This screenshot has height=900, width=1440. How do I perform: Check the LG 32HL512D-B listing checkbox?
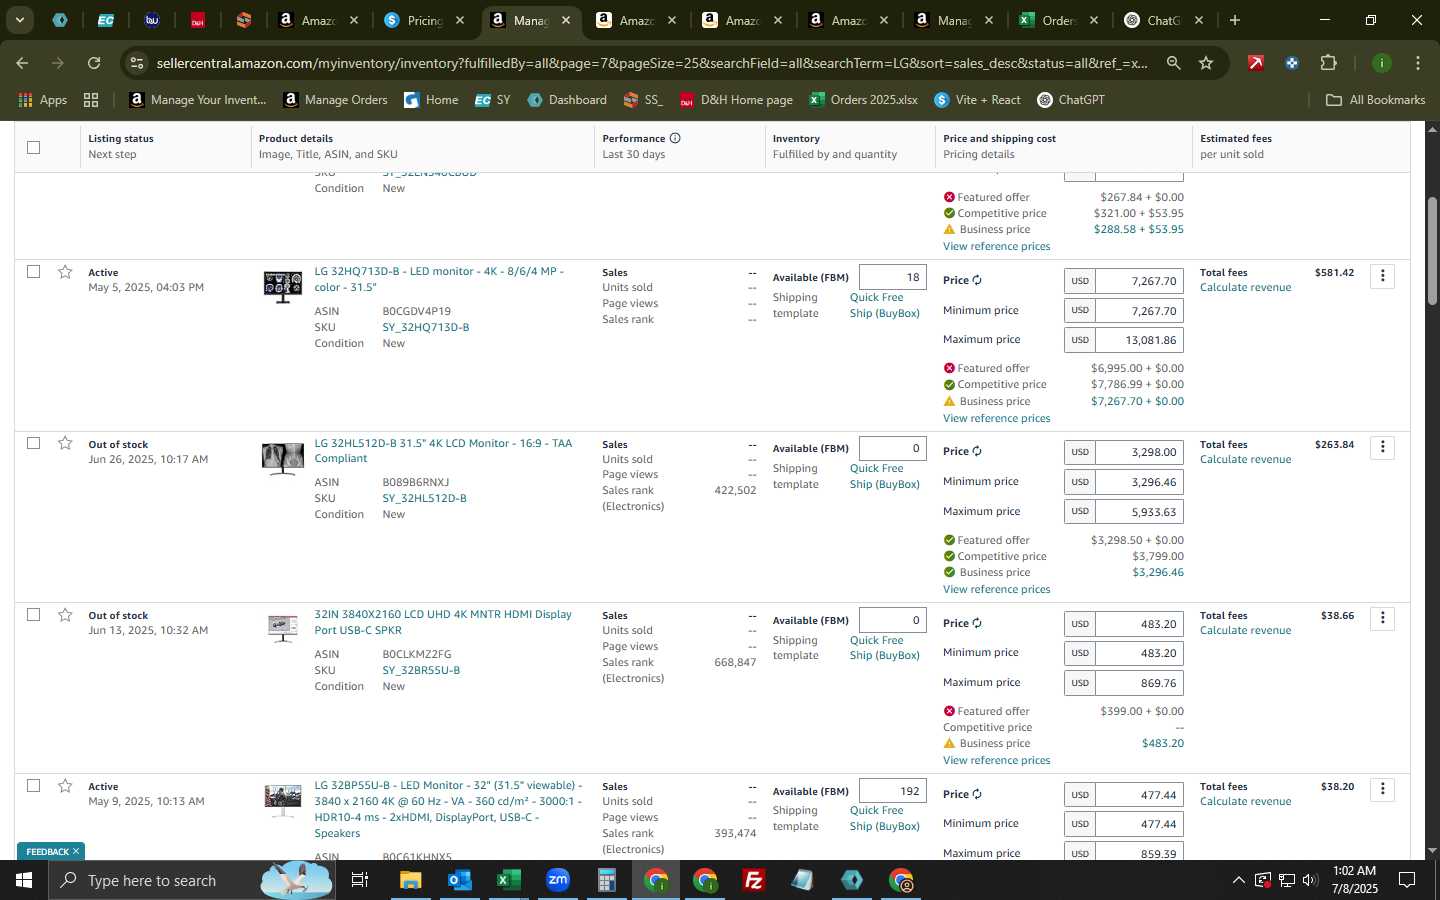pyautogui.click(x=33, y=443)
